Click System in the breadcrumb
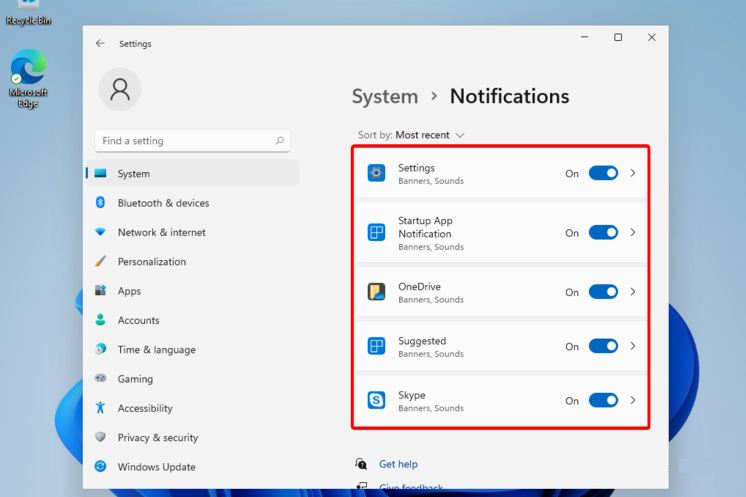 tap(385, 97)
